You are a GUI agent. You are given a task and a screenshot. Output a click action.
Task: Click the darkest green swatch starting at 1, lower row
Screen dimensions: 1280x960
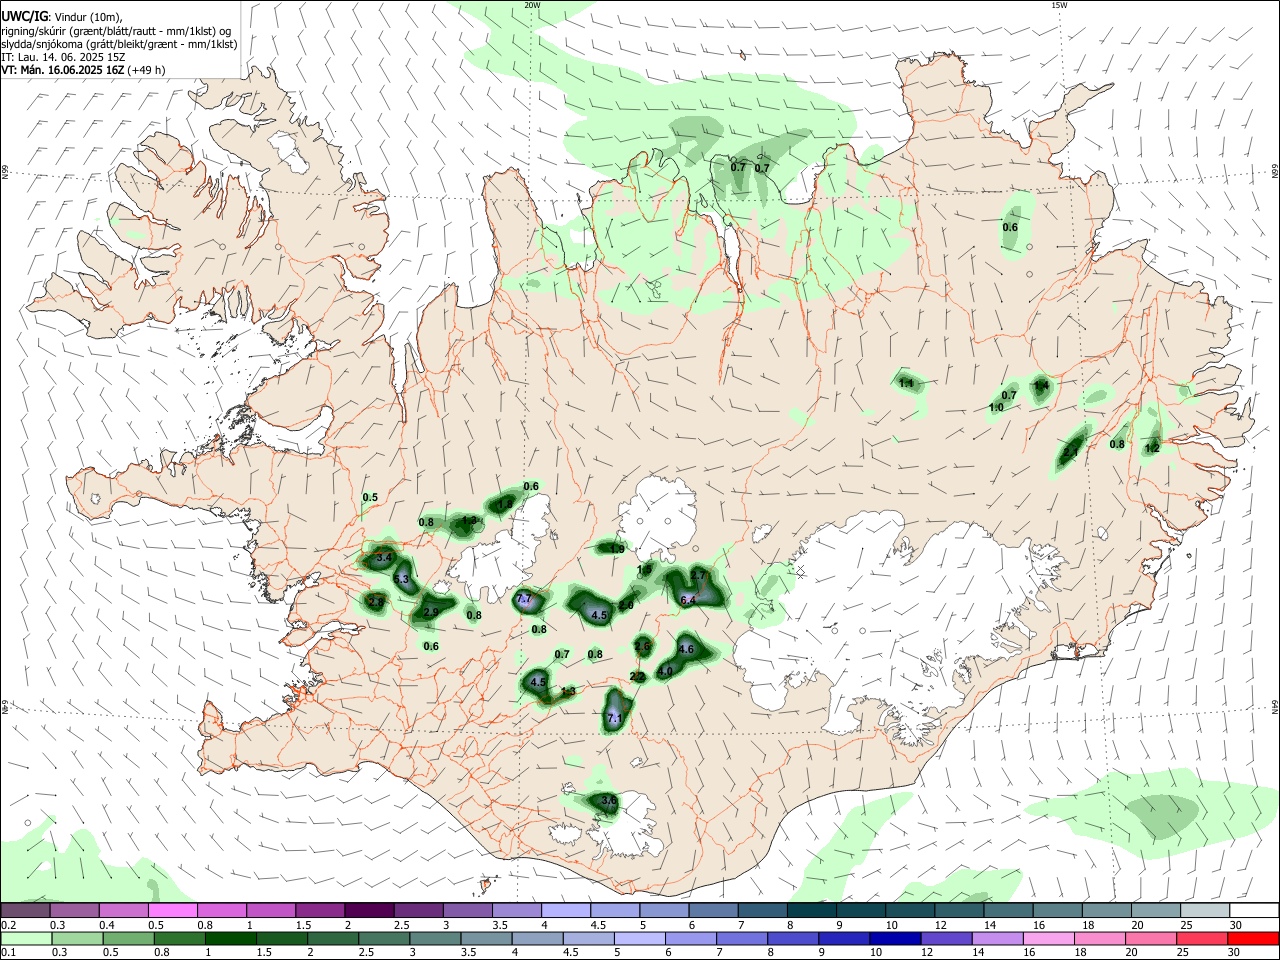pos(229,938)
